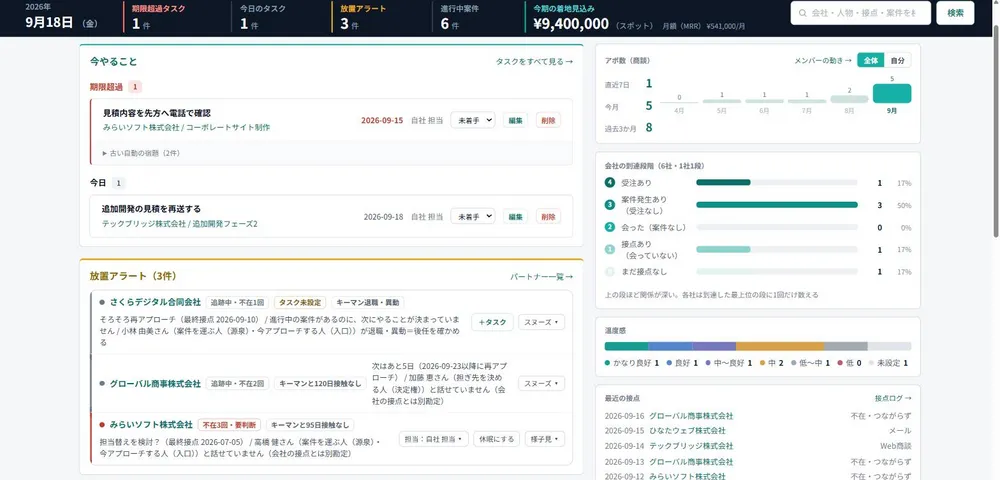The image size is (1000, 480).
Task: Click the 検索 button
Action: point(955,13)
